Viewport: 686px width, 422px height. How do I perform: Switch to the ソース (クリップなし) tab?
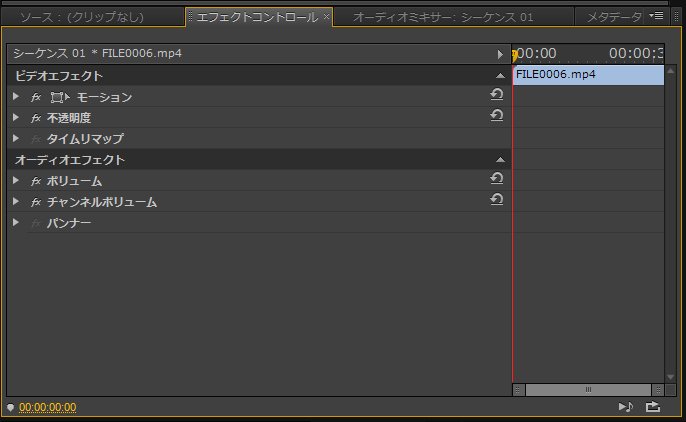(x=82, y=17)
